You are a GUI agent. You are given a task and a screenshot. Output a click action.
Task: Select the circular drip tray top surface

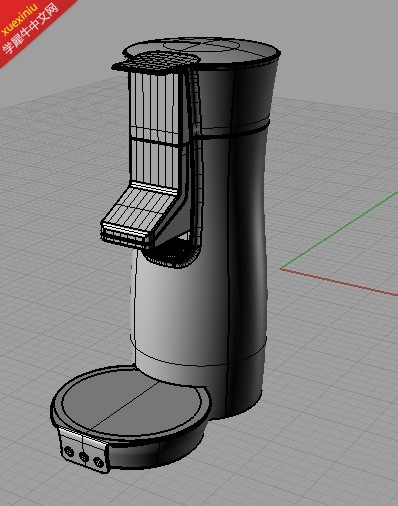click(132, 401)
